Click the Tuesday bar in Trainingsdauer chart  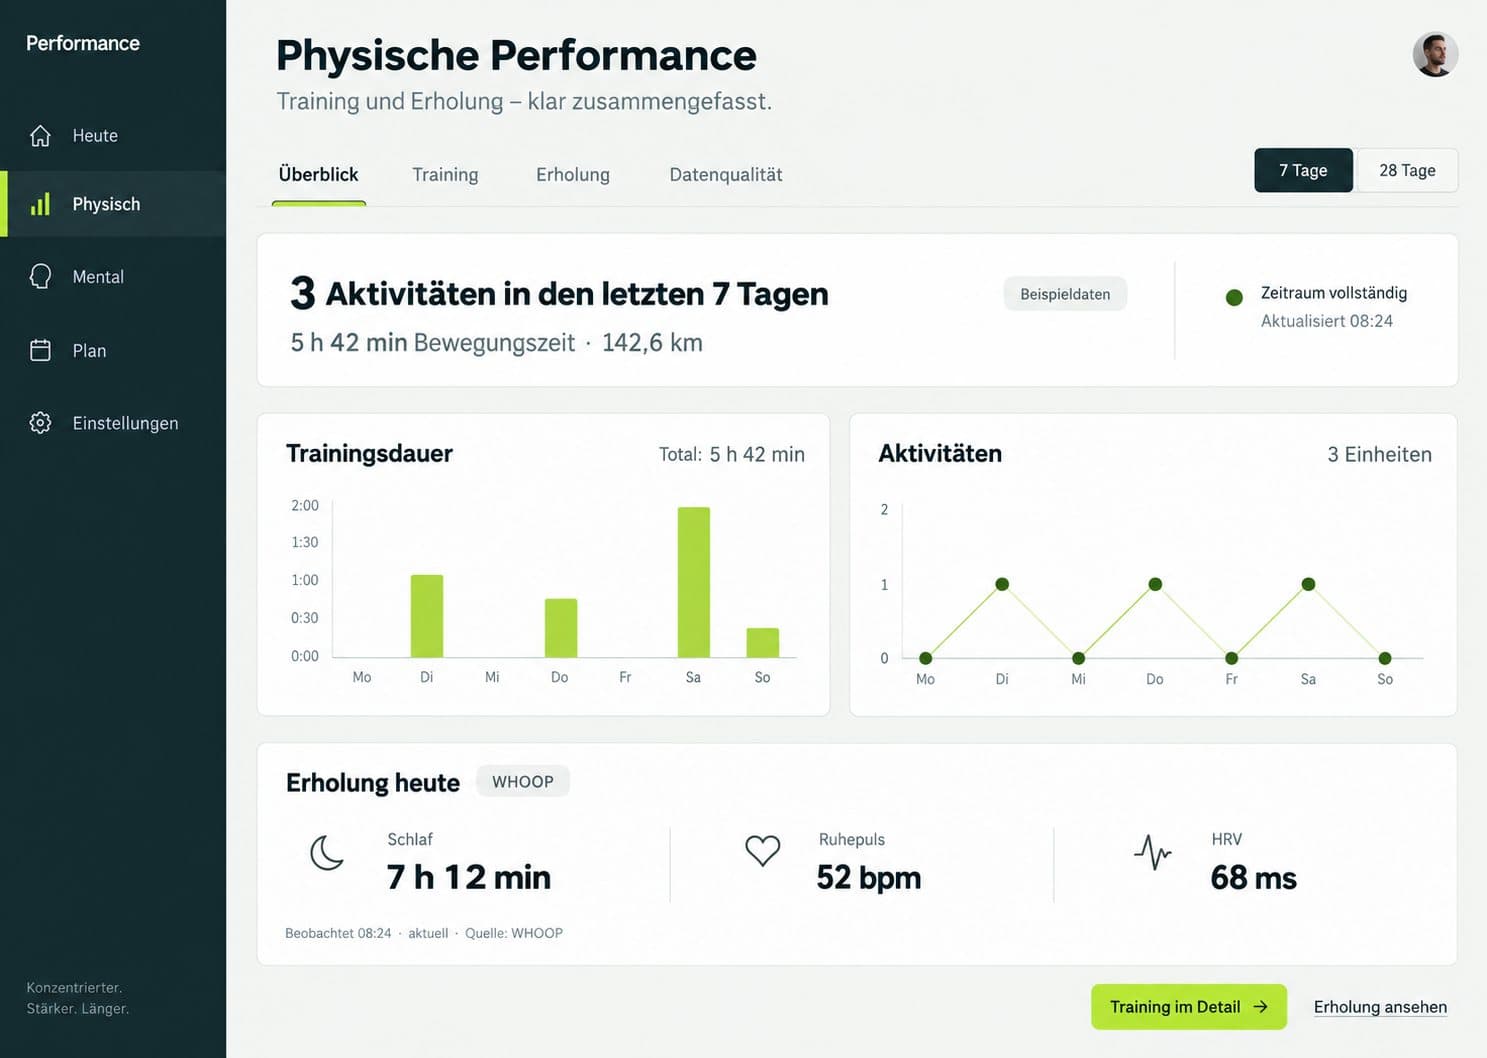point(427,616)
